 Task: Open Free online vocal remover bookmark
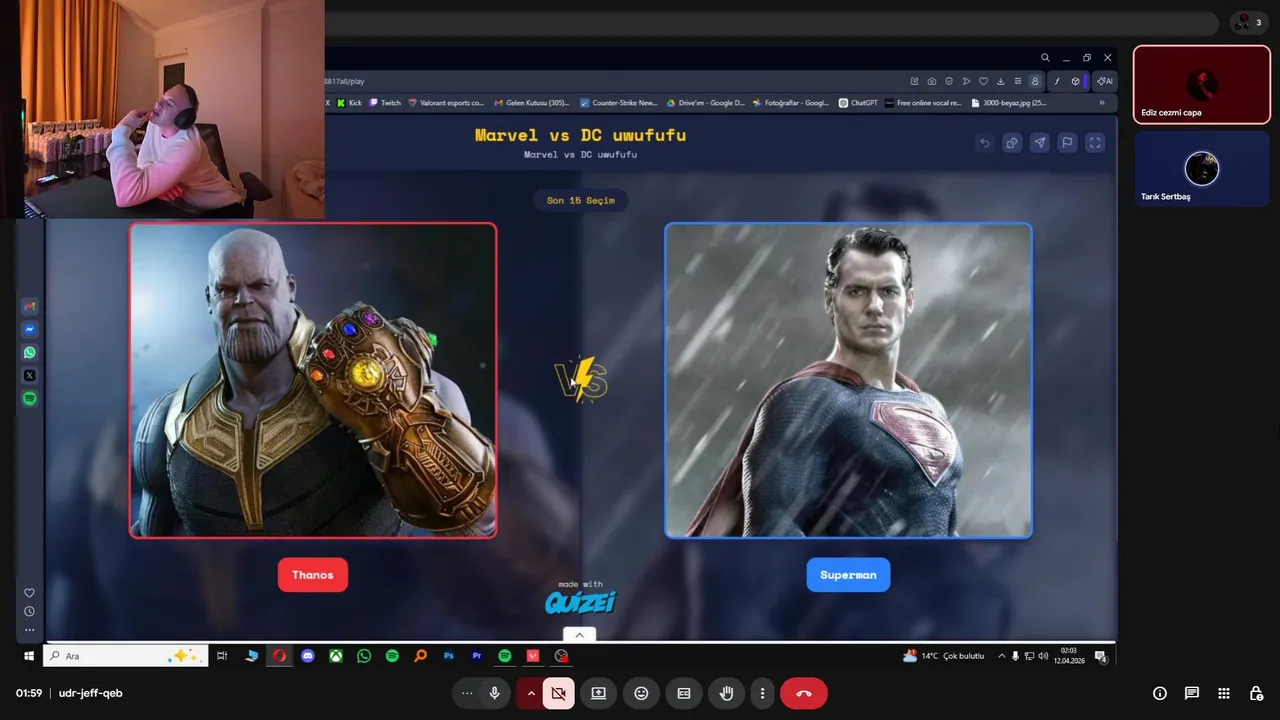[x=924, y=102]
